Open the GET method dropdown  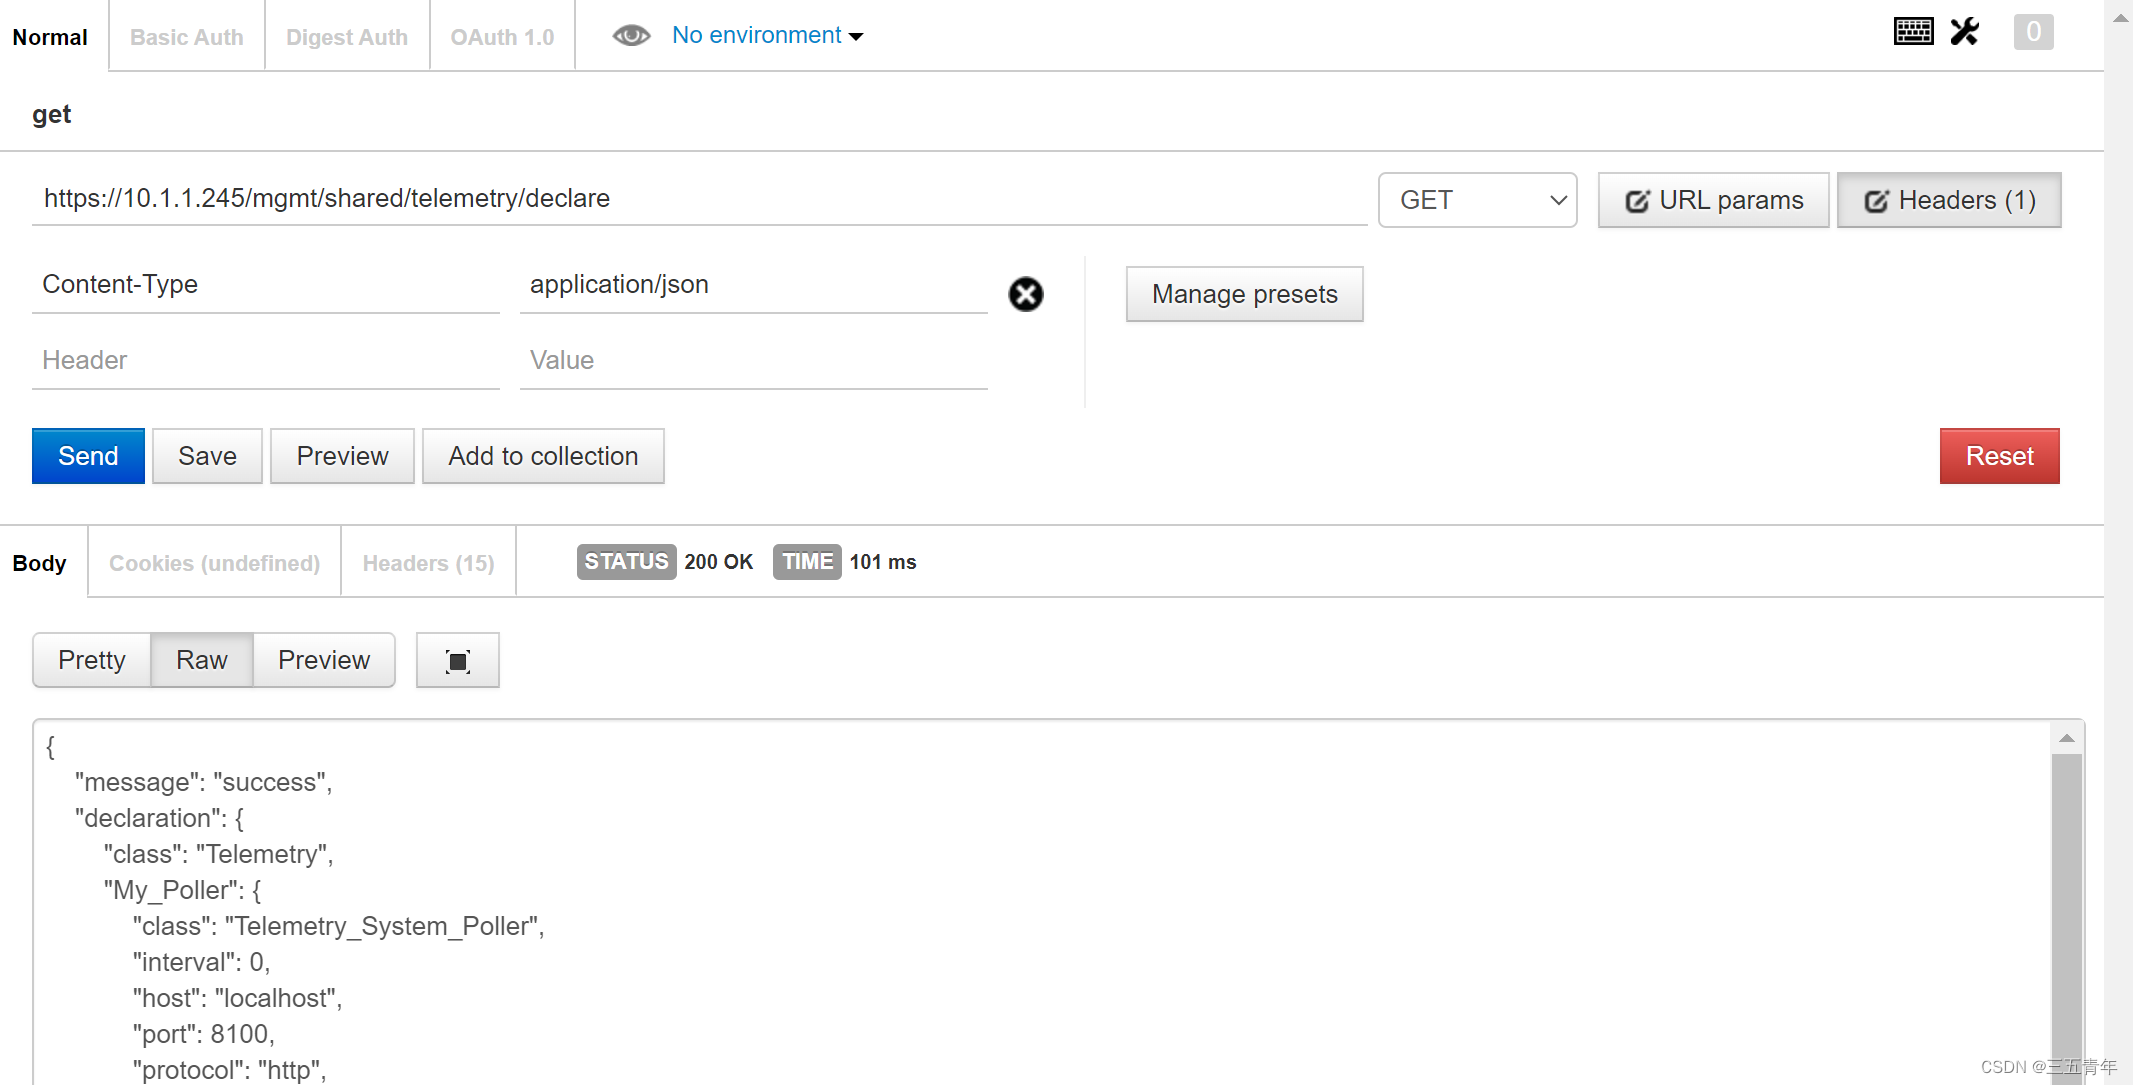coord(1477,200)
